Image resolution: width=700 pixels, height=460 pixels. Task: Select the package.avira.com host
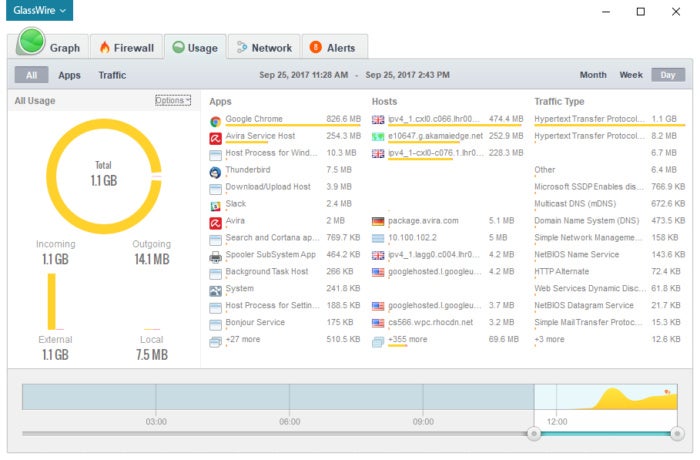[423, 221]
